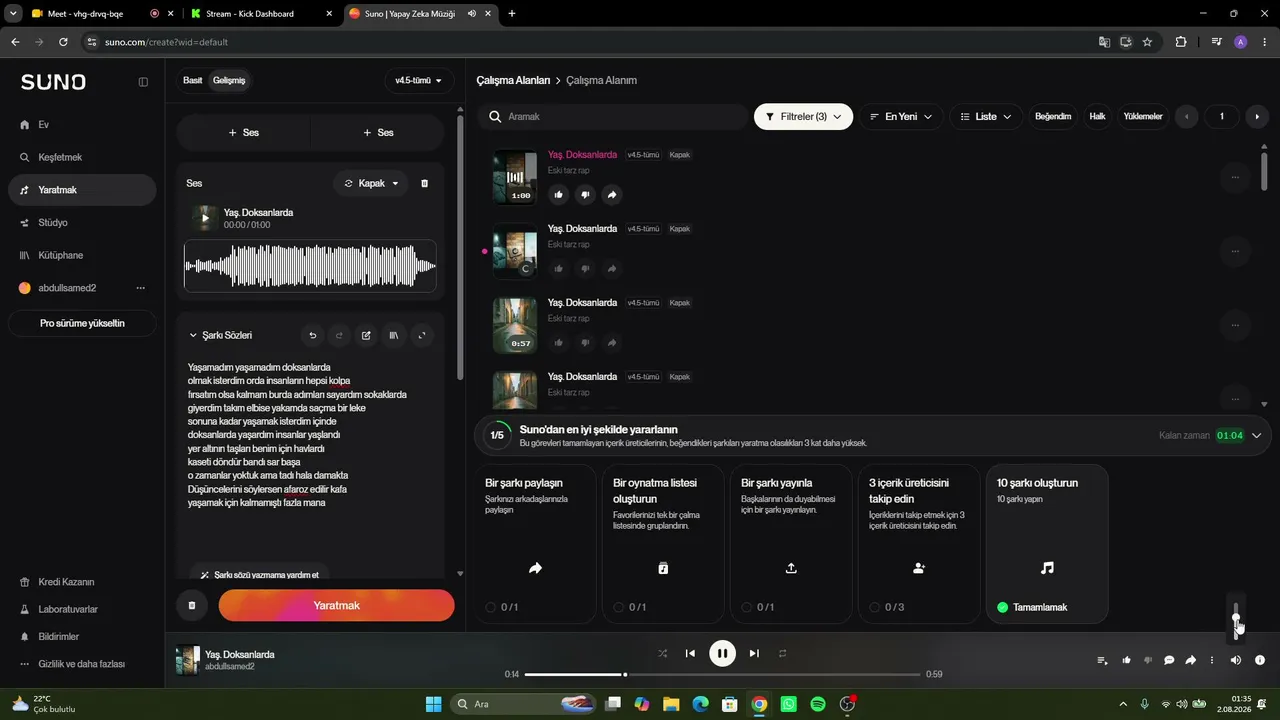Image resolution: width=1280 pixels, height=720 pixels.
Task: Share the playing 1:00 Yaş. Doksanlarda song
Action: 612,194
